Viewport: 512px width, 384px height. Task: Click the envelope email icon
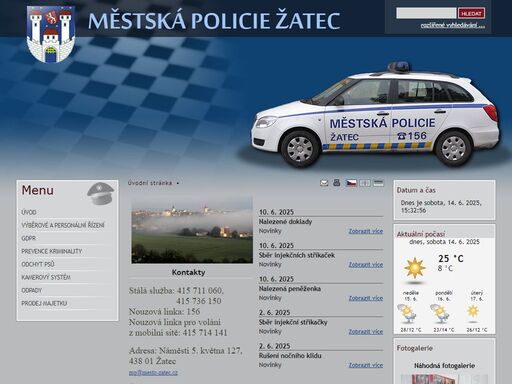324,183
